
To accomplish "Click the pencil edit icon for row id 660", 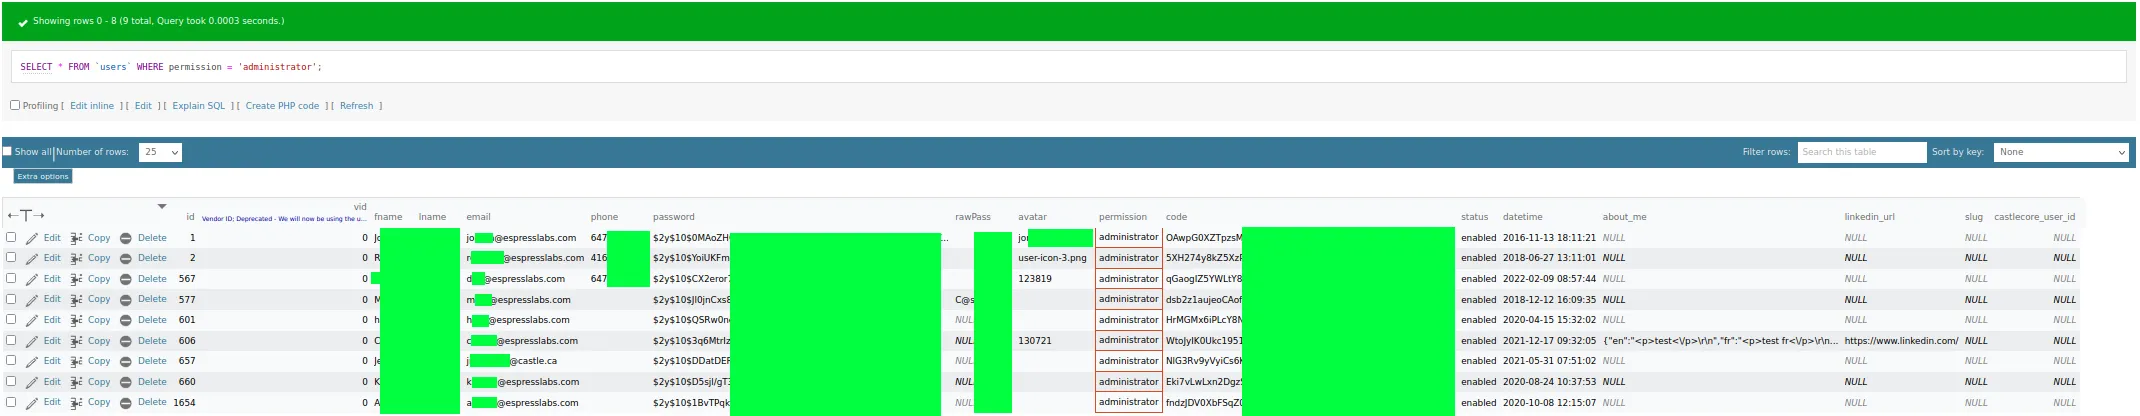I will 32,382.
